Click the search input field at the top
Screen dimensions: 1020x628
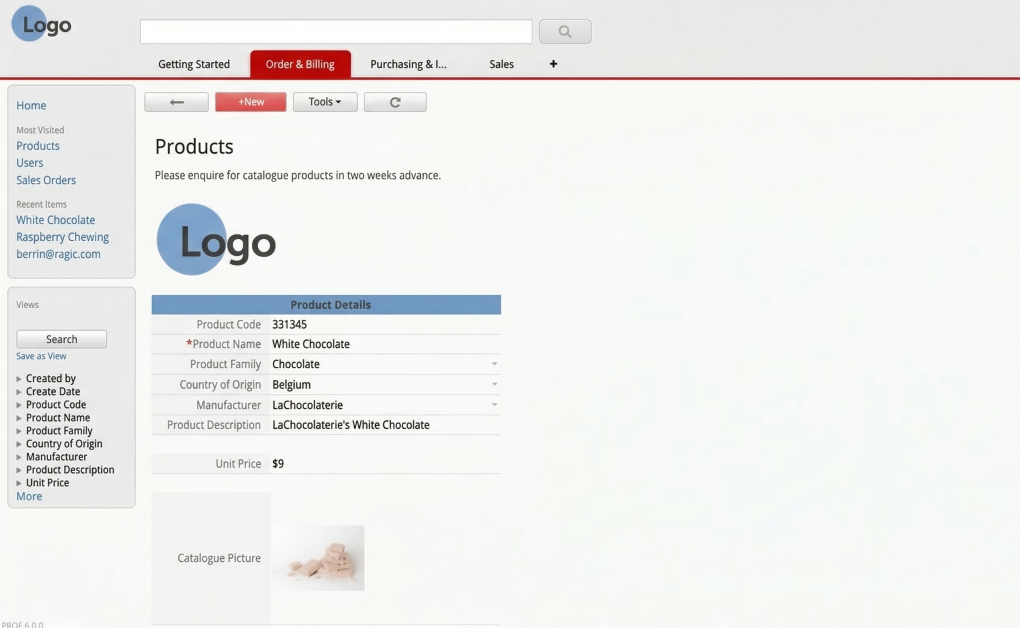[335, 30]
